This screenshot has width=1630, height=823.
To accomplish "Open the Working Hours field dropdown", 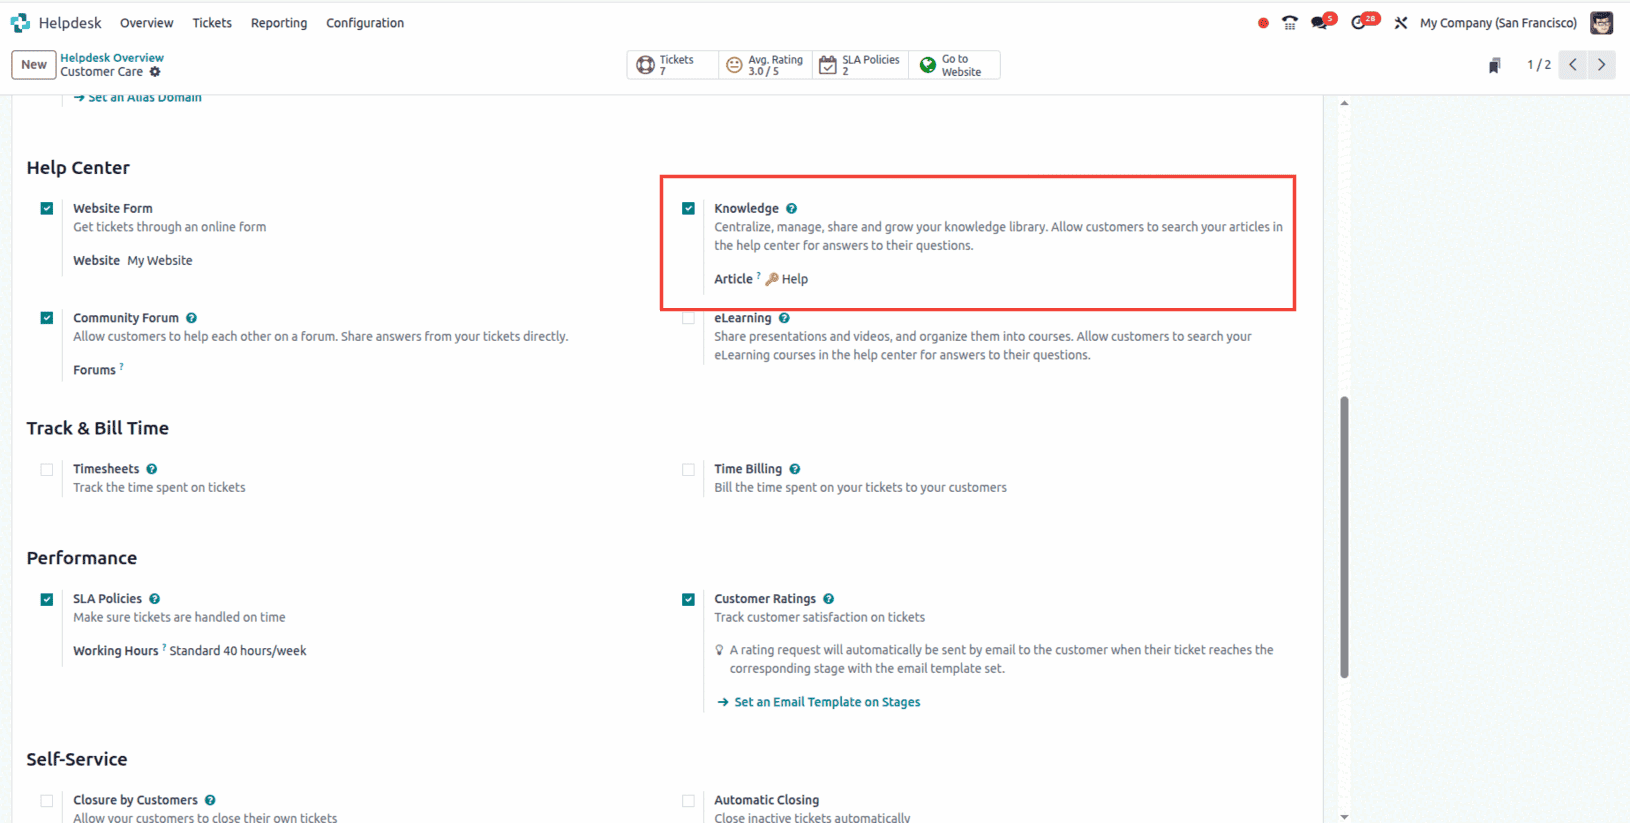I will [238, 651].
